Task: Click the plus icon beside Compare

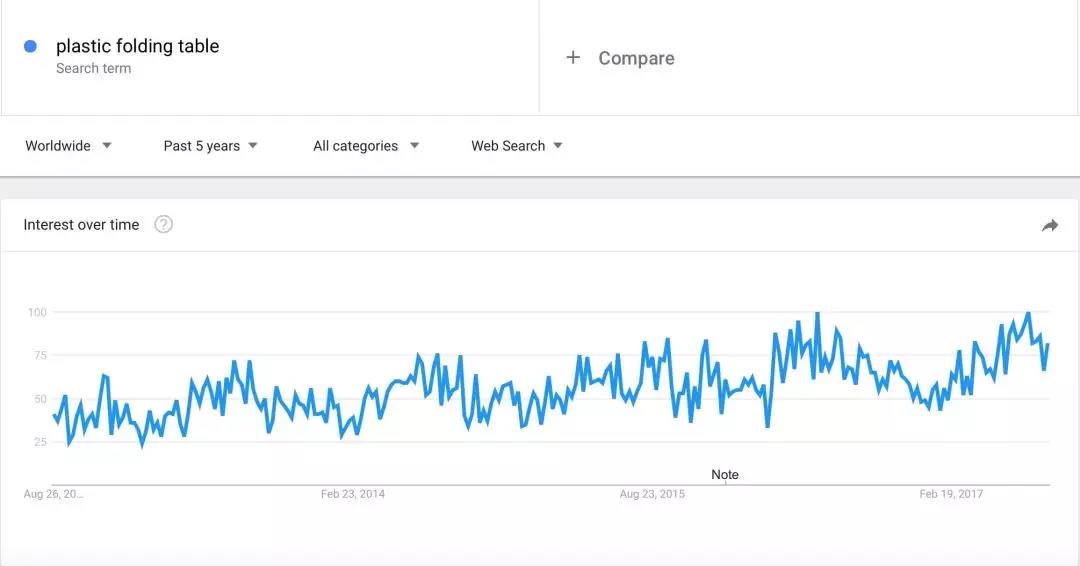Action: click(573, 58)
